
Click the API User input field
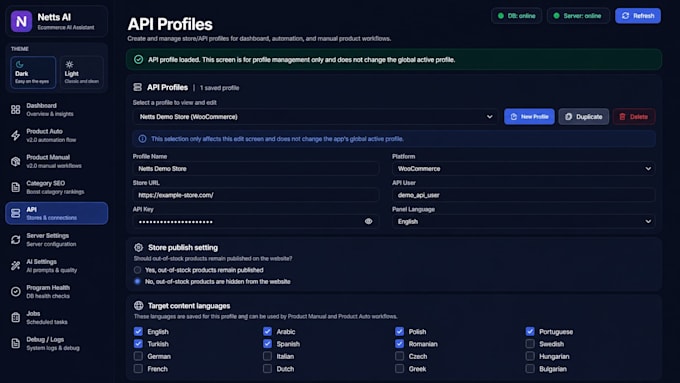(523, 195)
